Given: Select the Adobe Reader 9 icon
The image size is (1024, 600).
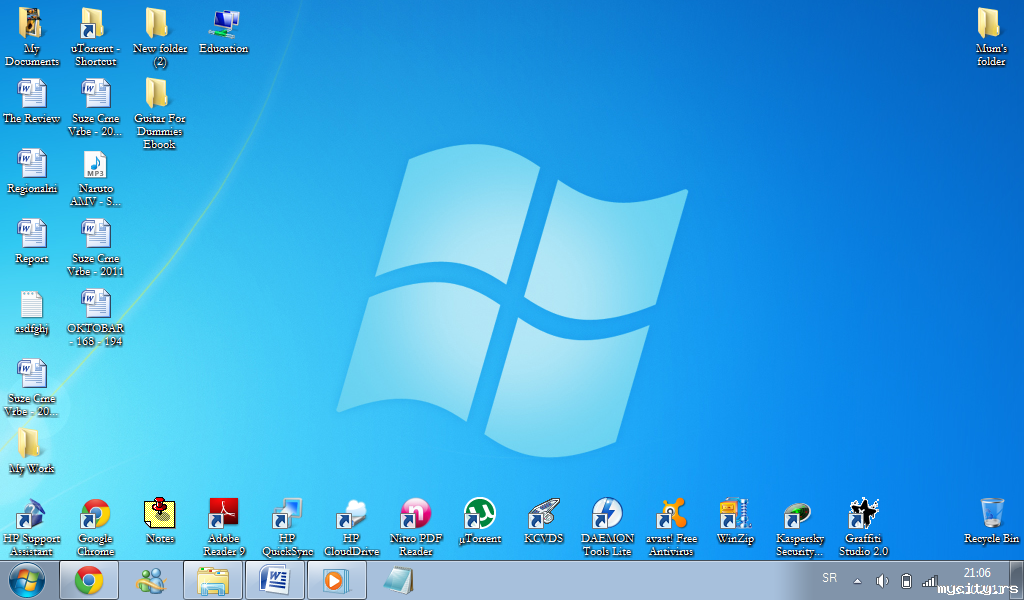Looking at the screenshot, I should tap(224, 515).
